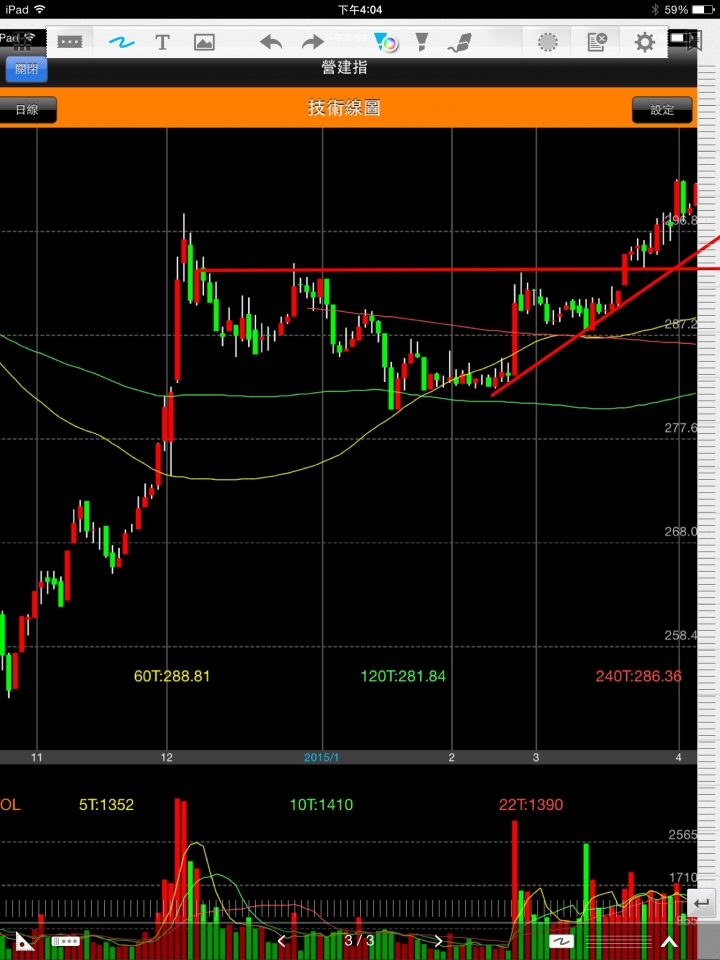Viewport: 720px width, 960px height.
Task: Tap the 技術線圖 chart title
Action: [344, 108]
